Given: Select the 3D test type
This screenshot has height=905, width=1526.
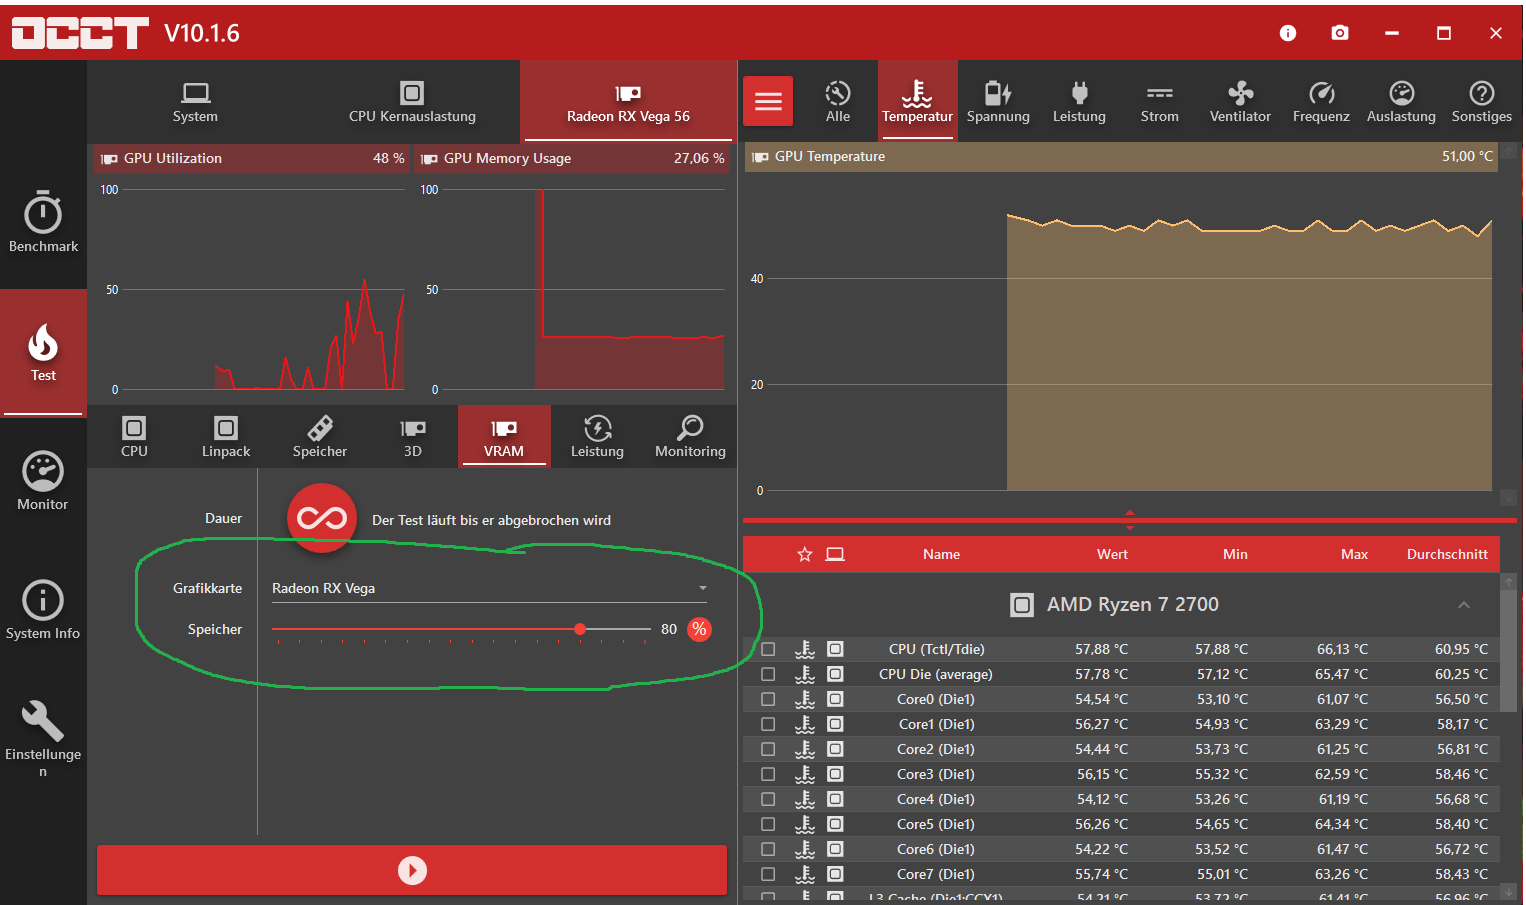Looking at the screenshot, I should point(412,437).
